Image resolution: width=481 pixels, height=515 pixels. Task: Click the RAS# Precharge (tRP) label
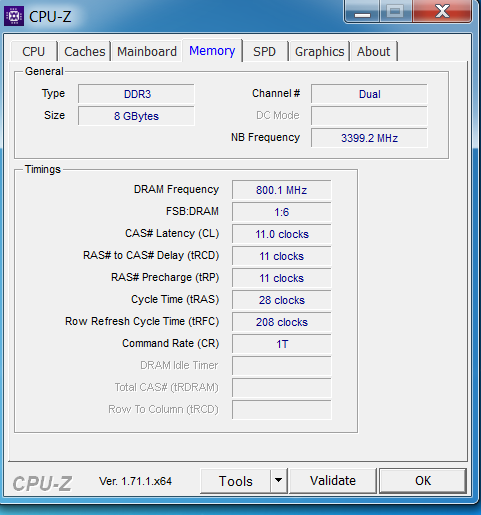165,277
